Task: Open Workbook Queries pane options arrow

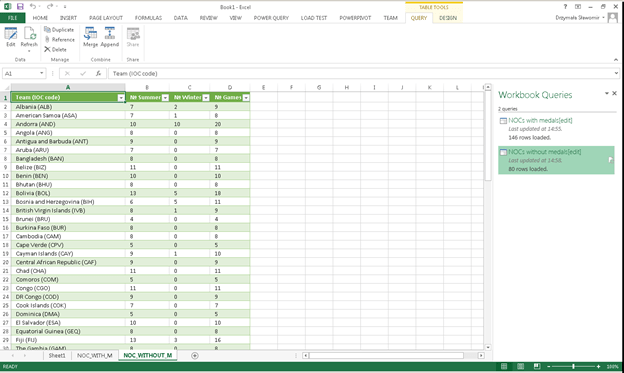Action: (607, 93)
